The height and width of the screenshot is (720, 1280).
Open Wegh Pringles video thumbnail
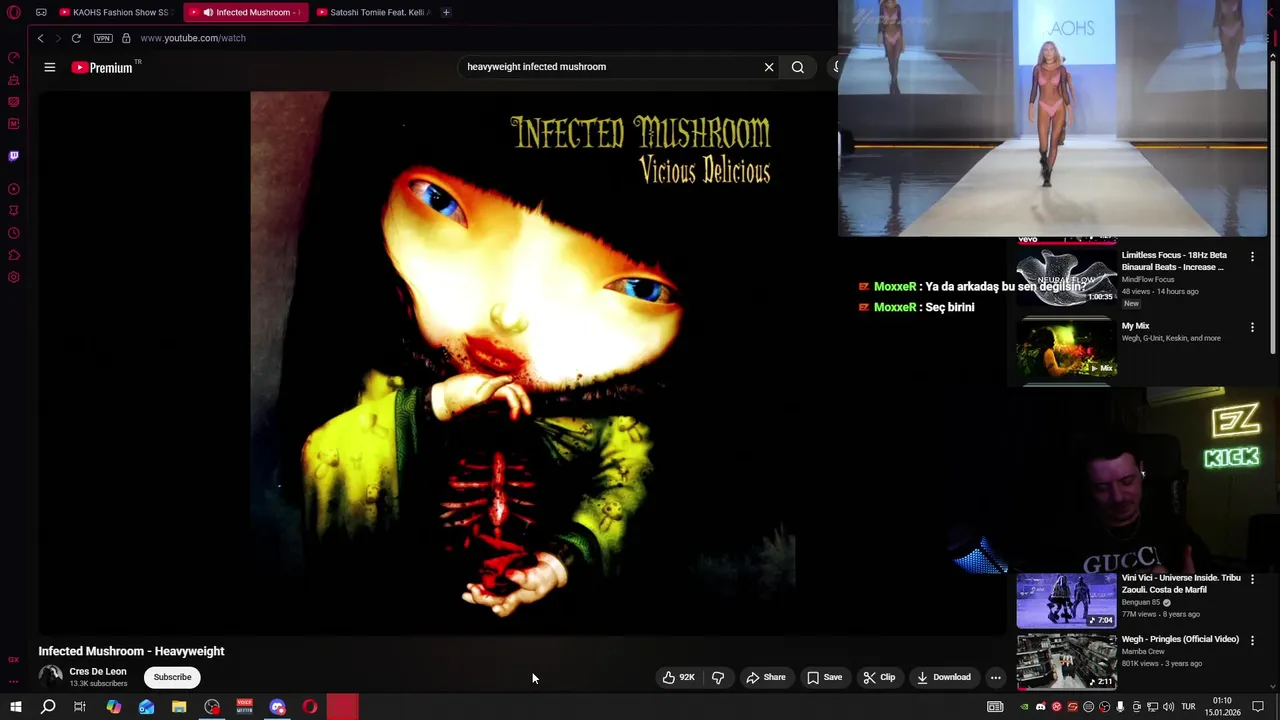[1066, 661]
